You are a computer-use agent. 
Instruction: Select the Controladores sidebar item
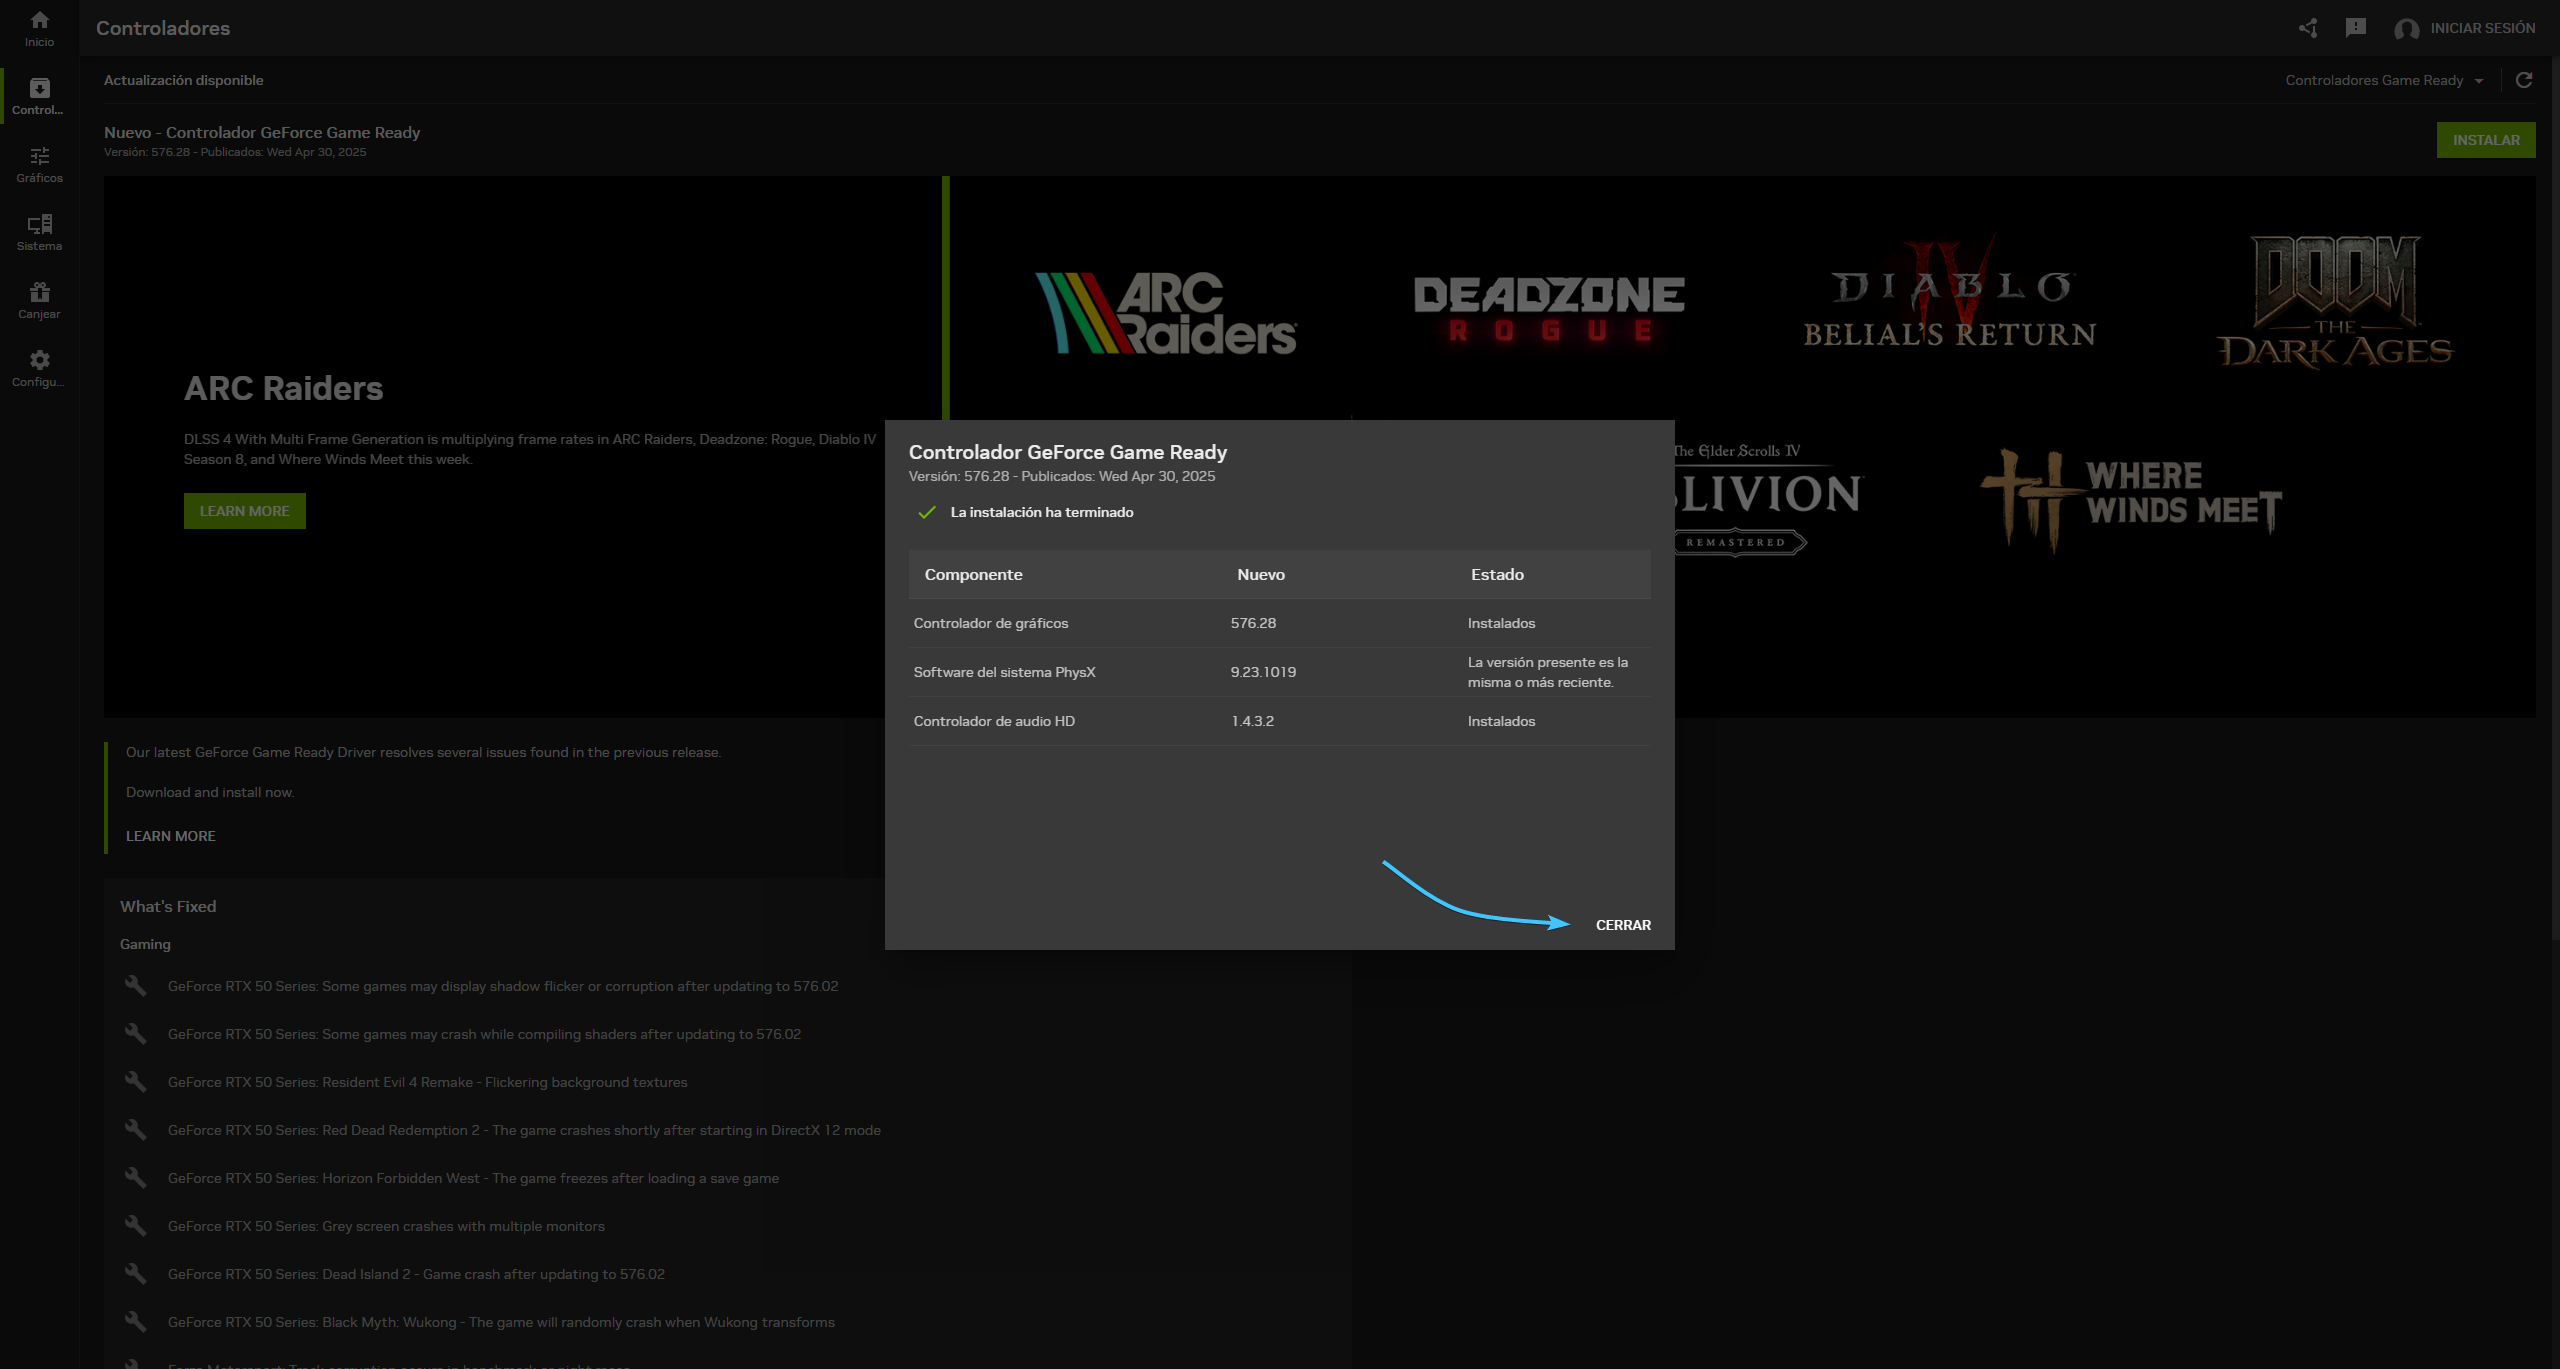[39, 96]
